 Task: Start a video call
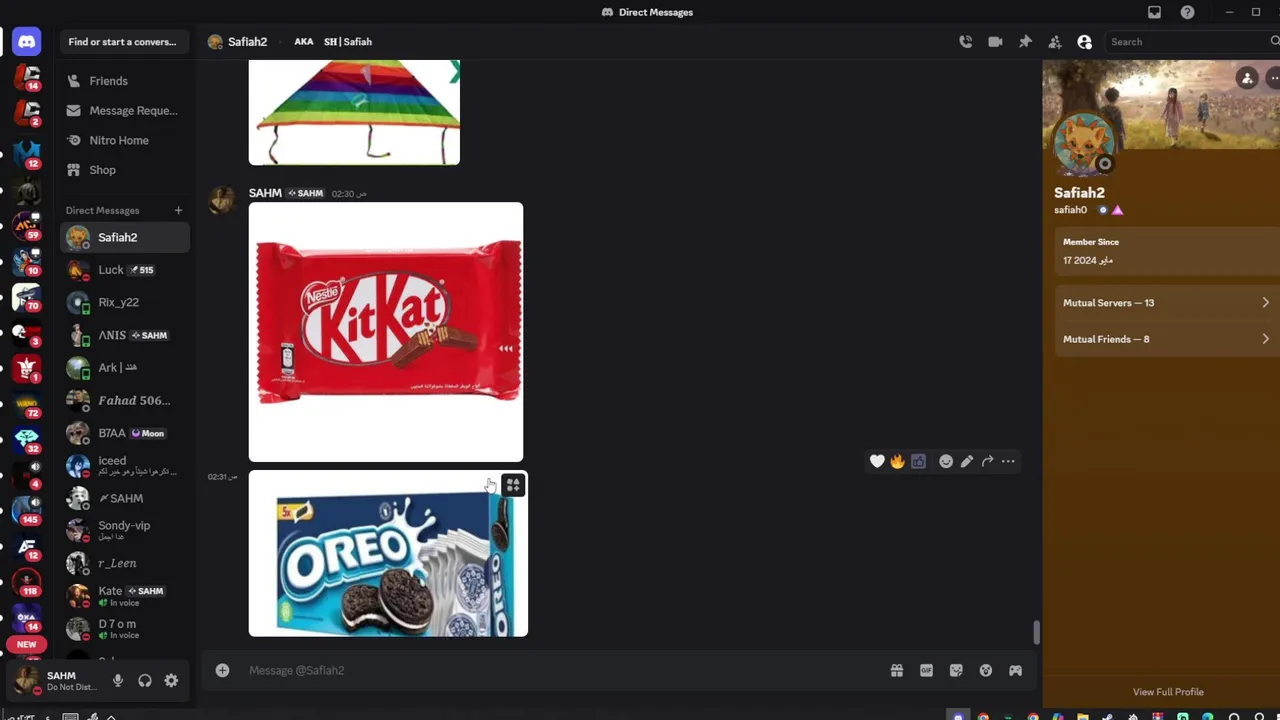[995, 42]
